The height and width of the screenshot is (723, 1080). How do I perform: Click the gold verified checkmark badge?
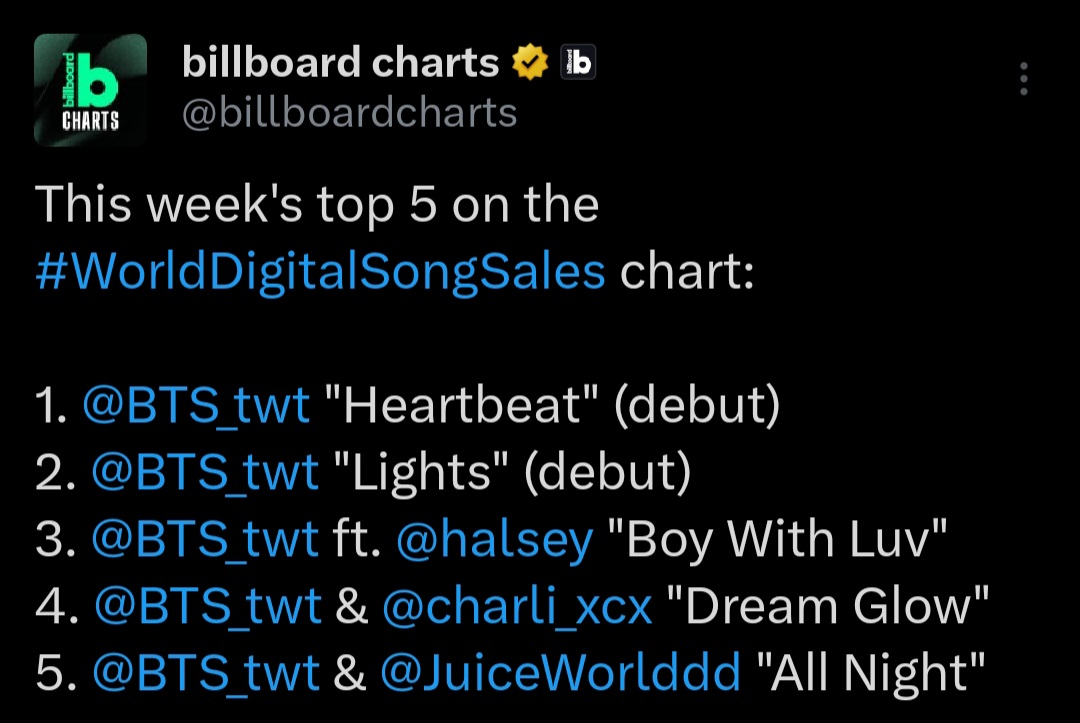click(530, 62)
